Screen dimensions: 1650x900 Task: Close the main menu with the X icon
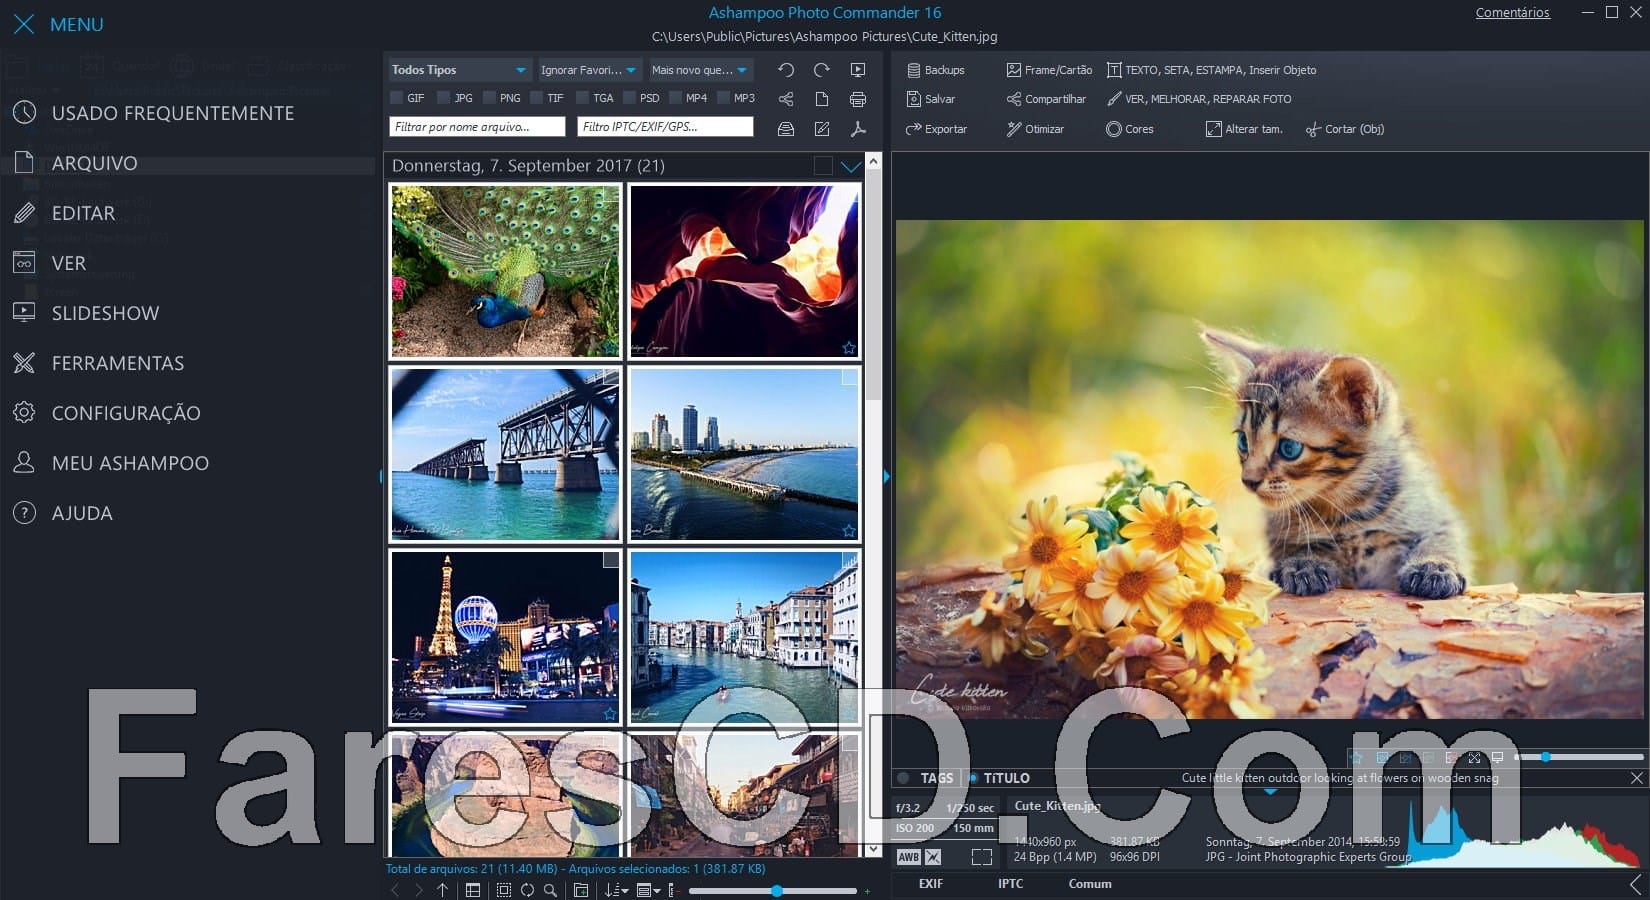pyautogui.click(x=24, y=24)
